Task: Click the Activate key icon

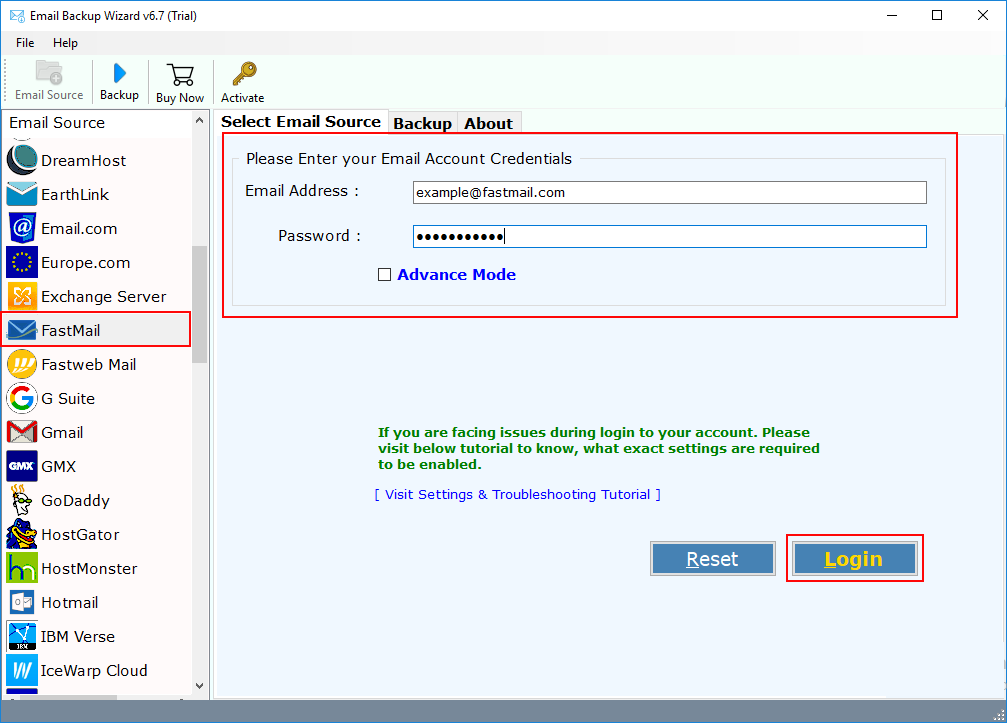Action: pyautogui.click(x=244, y=74)
